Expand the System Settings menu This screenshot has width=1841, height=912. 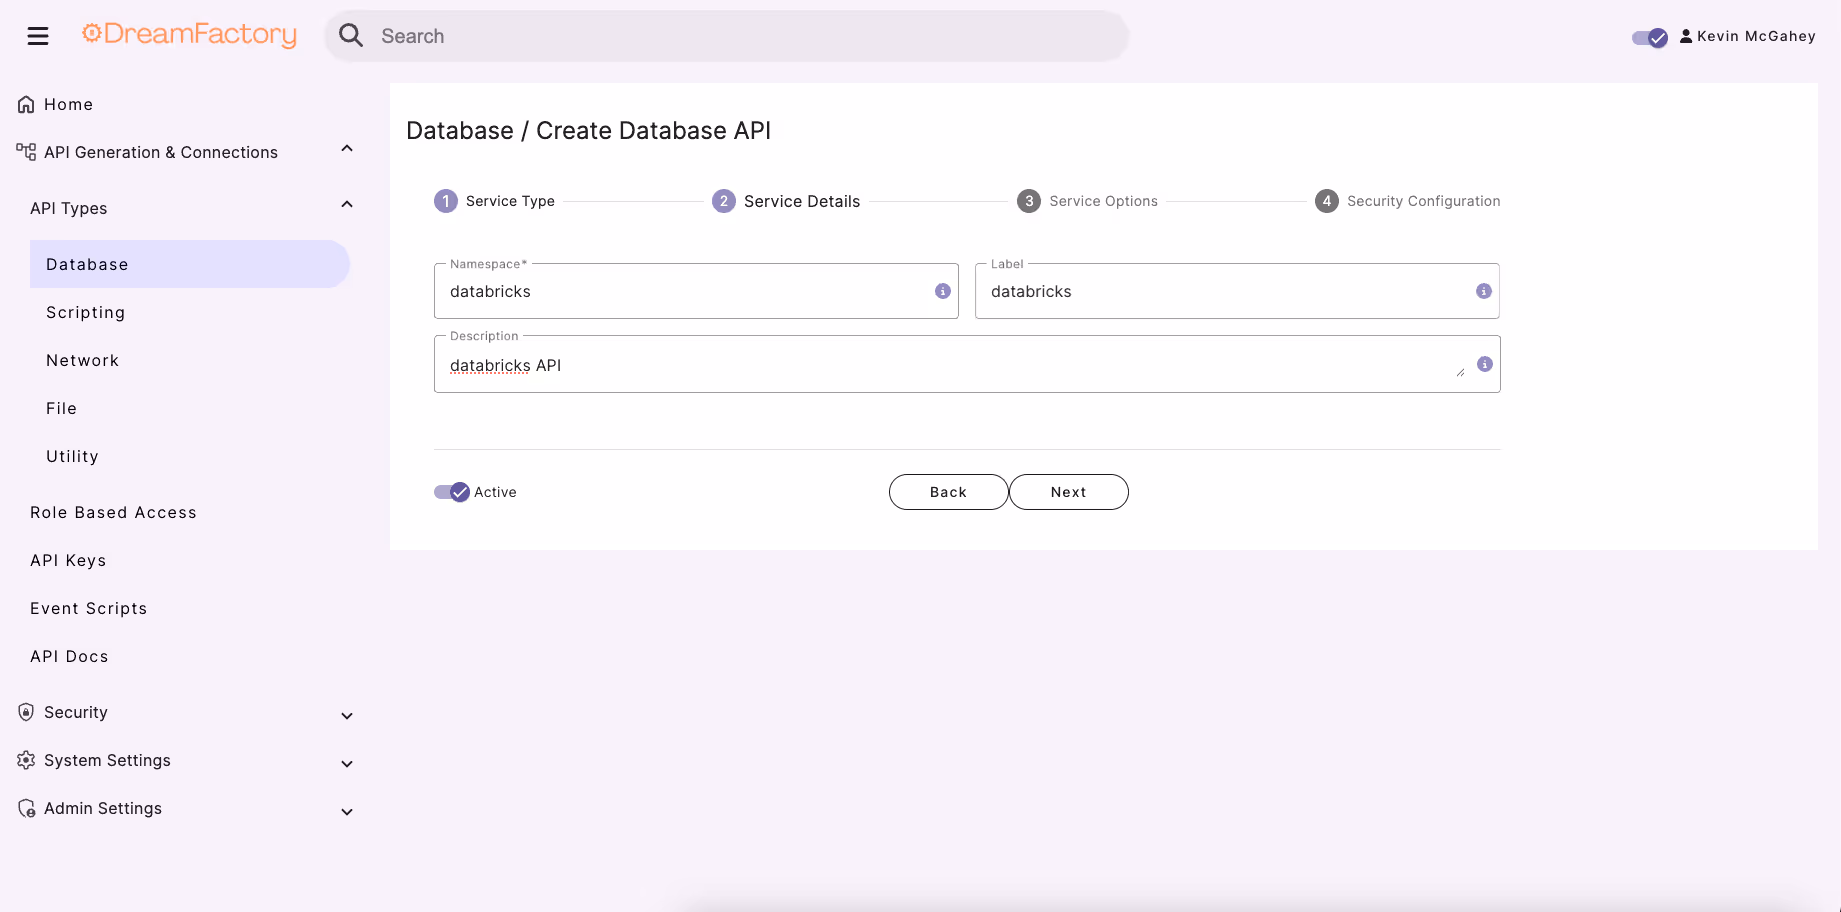tap(347, 764)
